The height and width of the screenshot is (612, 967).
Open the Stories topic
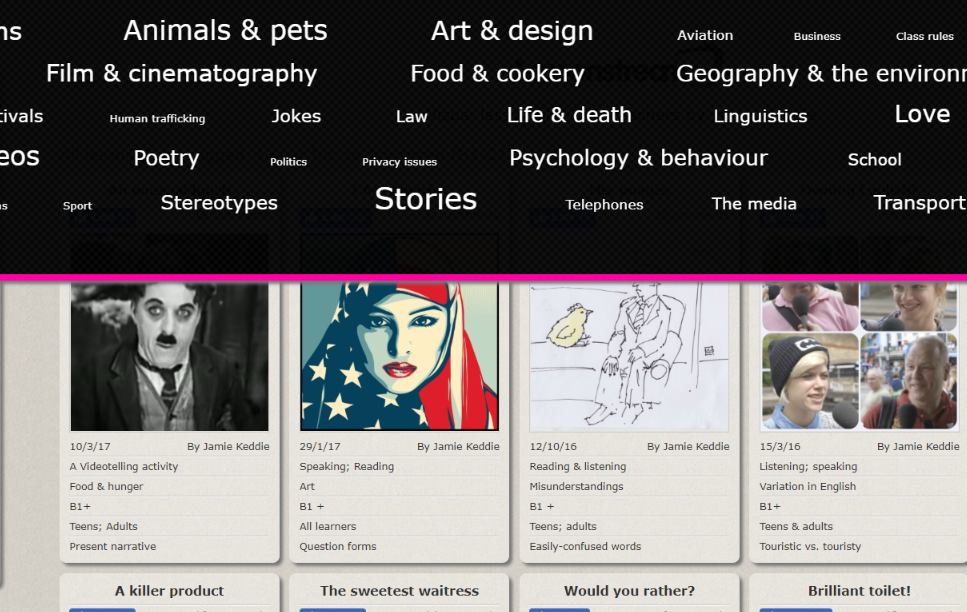426,199
